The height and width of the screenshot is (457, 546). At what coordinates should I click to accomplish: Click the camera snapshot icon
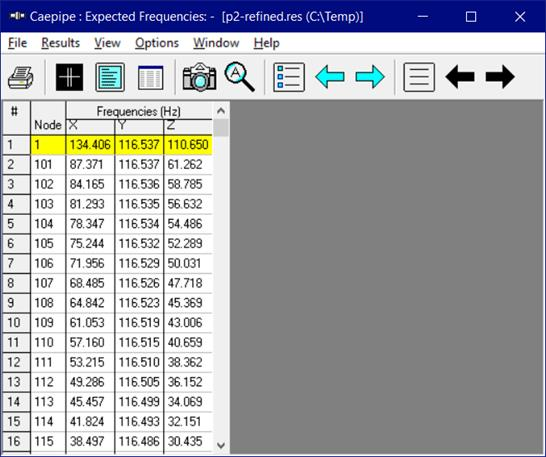pyautogui.click(x=199, y=77)
